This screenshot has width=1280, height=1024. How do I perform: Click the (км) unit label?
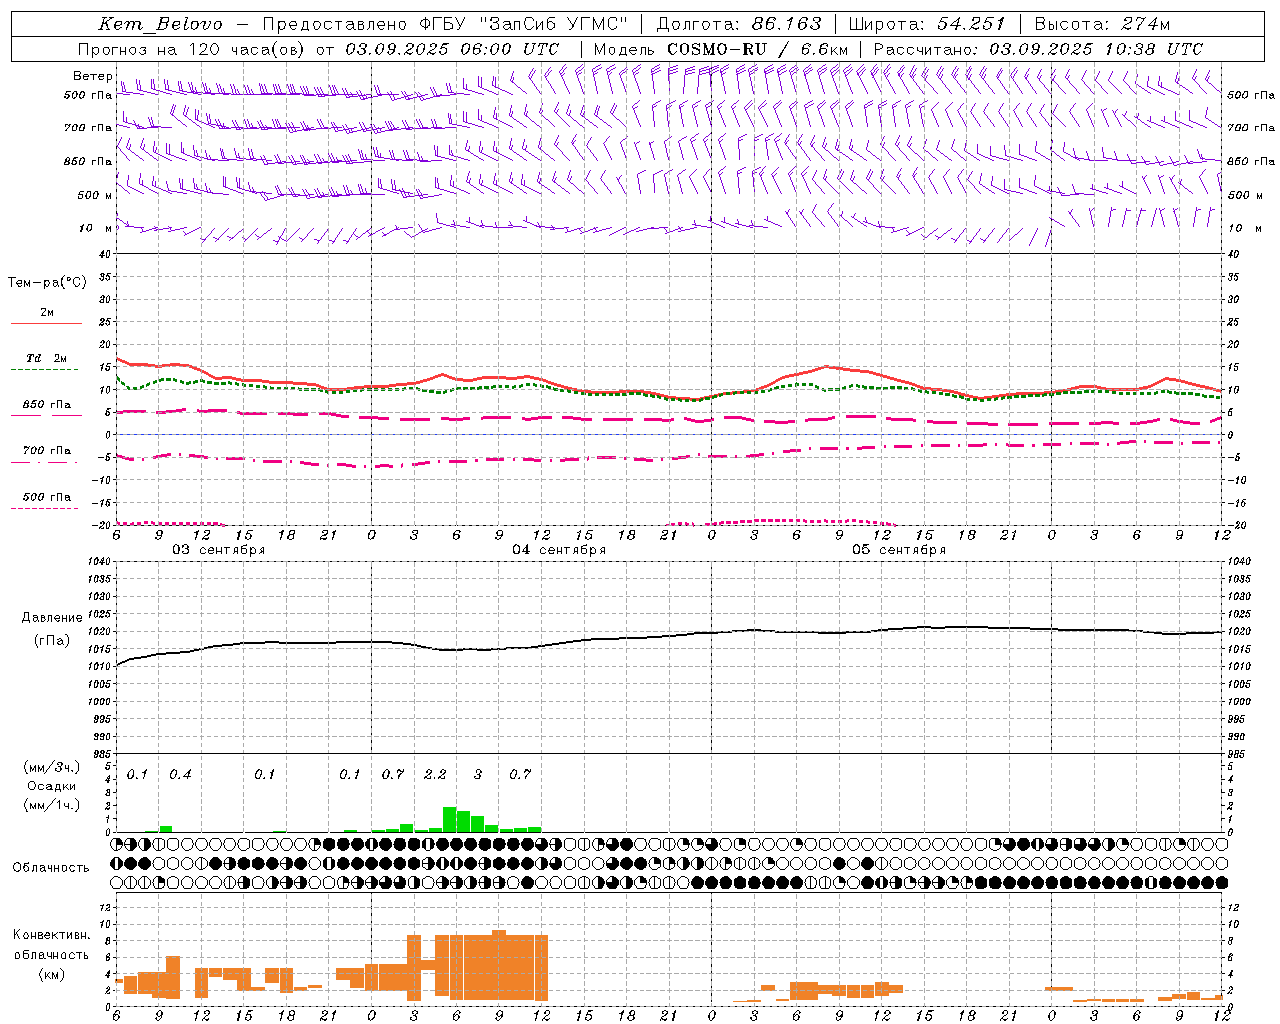[51, 974]
